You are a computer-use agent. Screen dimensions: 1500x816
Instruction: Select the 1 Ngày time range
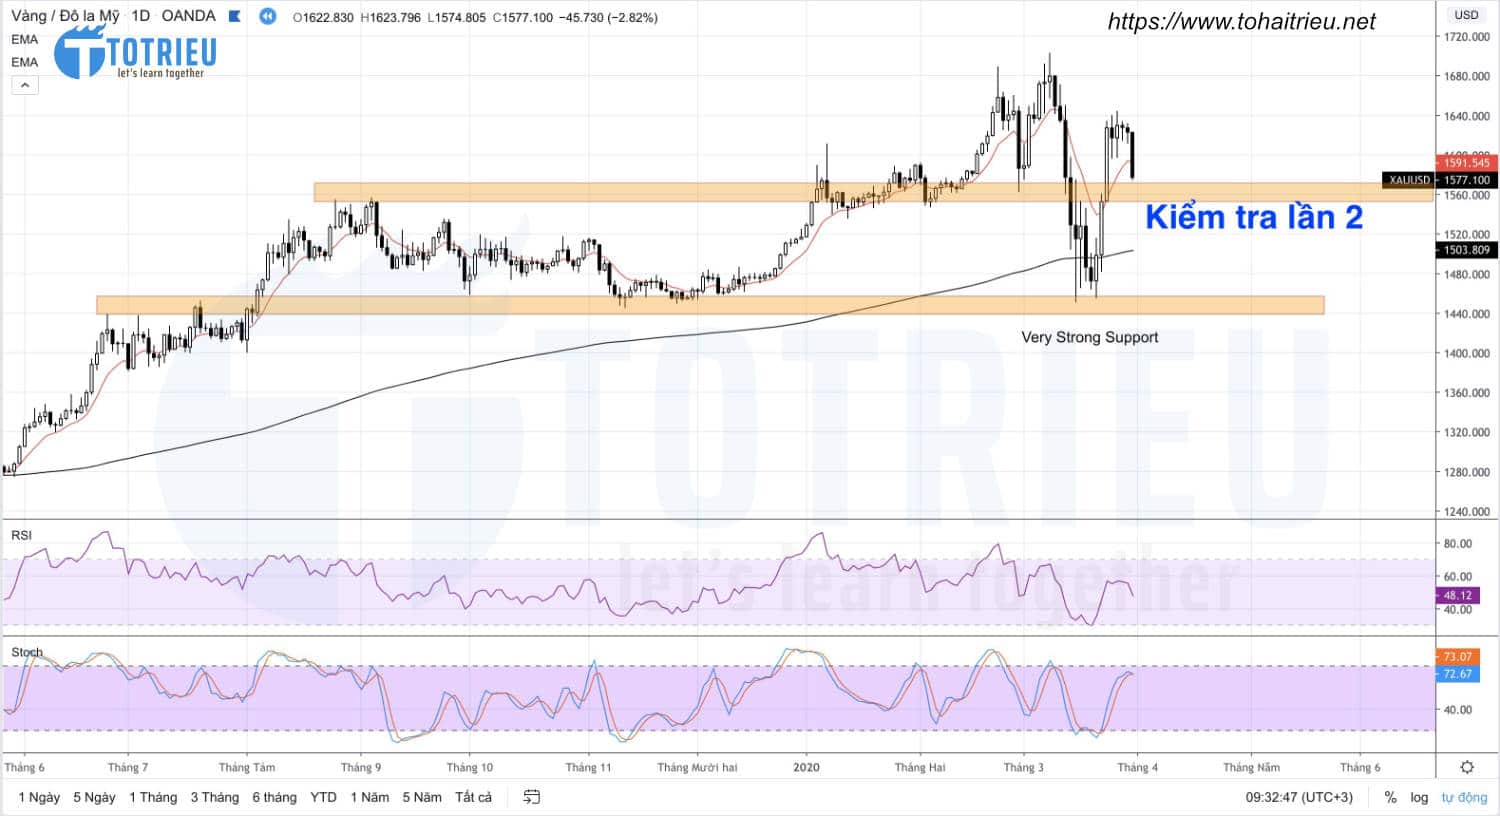pos(39,797)
